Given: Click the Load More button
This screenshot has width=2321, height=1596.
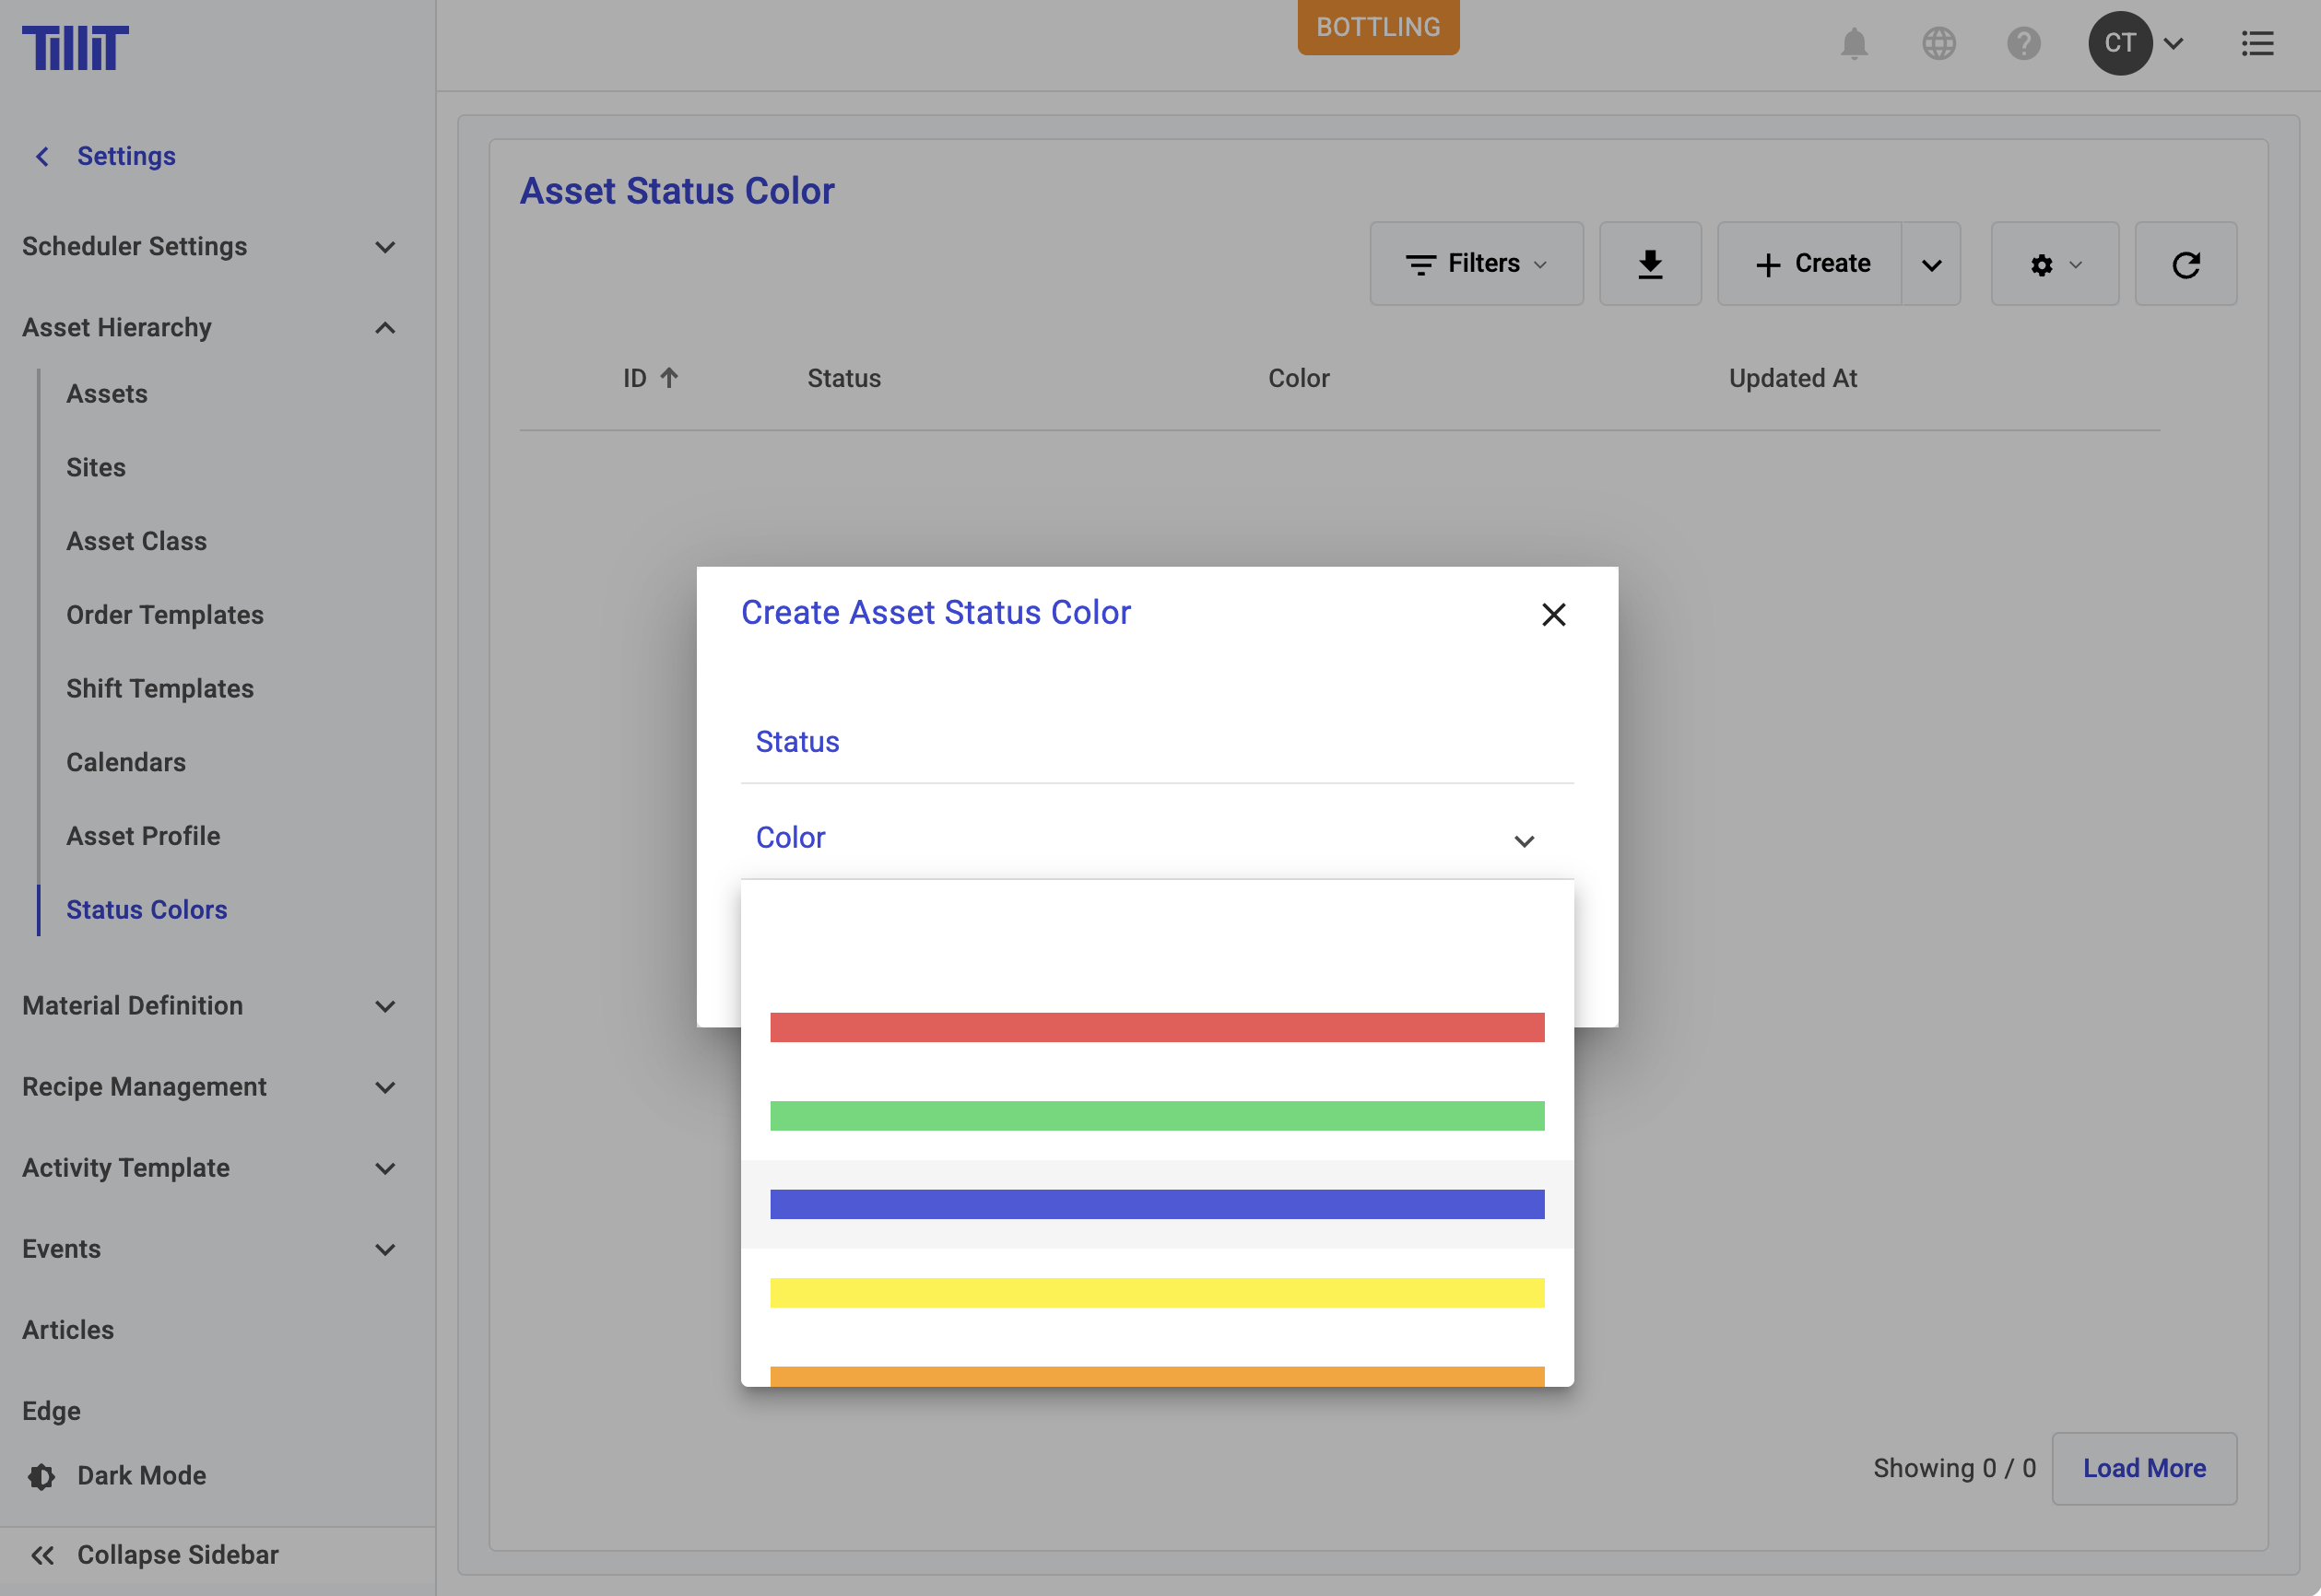Looking at the screenshot, I should coord(2143,1468).
